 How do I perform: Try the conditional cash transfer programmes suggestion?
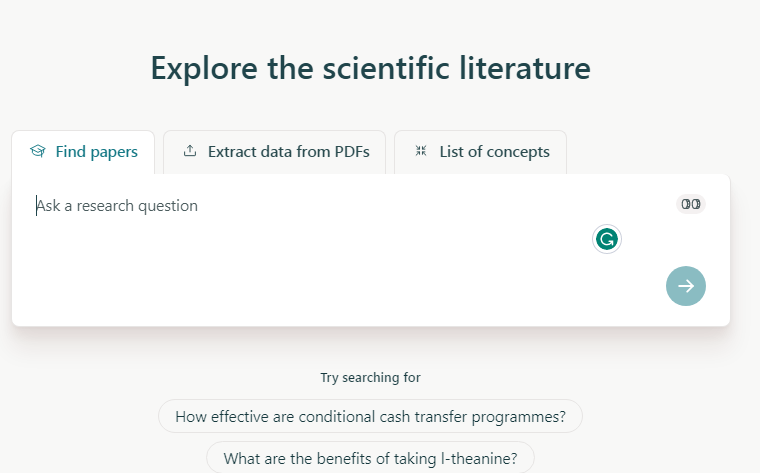[x=370, y=417]
